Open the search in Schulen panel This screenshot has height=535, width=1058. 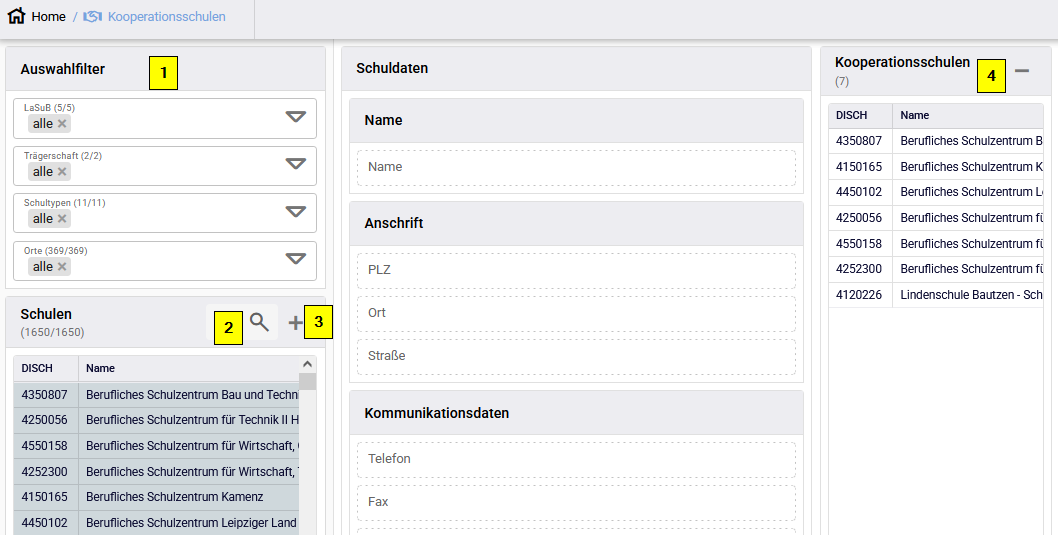pyautogui.click(x=259, y=322)
